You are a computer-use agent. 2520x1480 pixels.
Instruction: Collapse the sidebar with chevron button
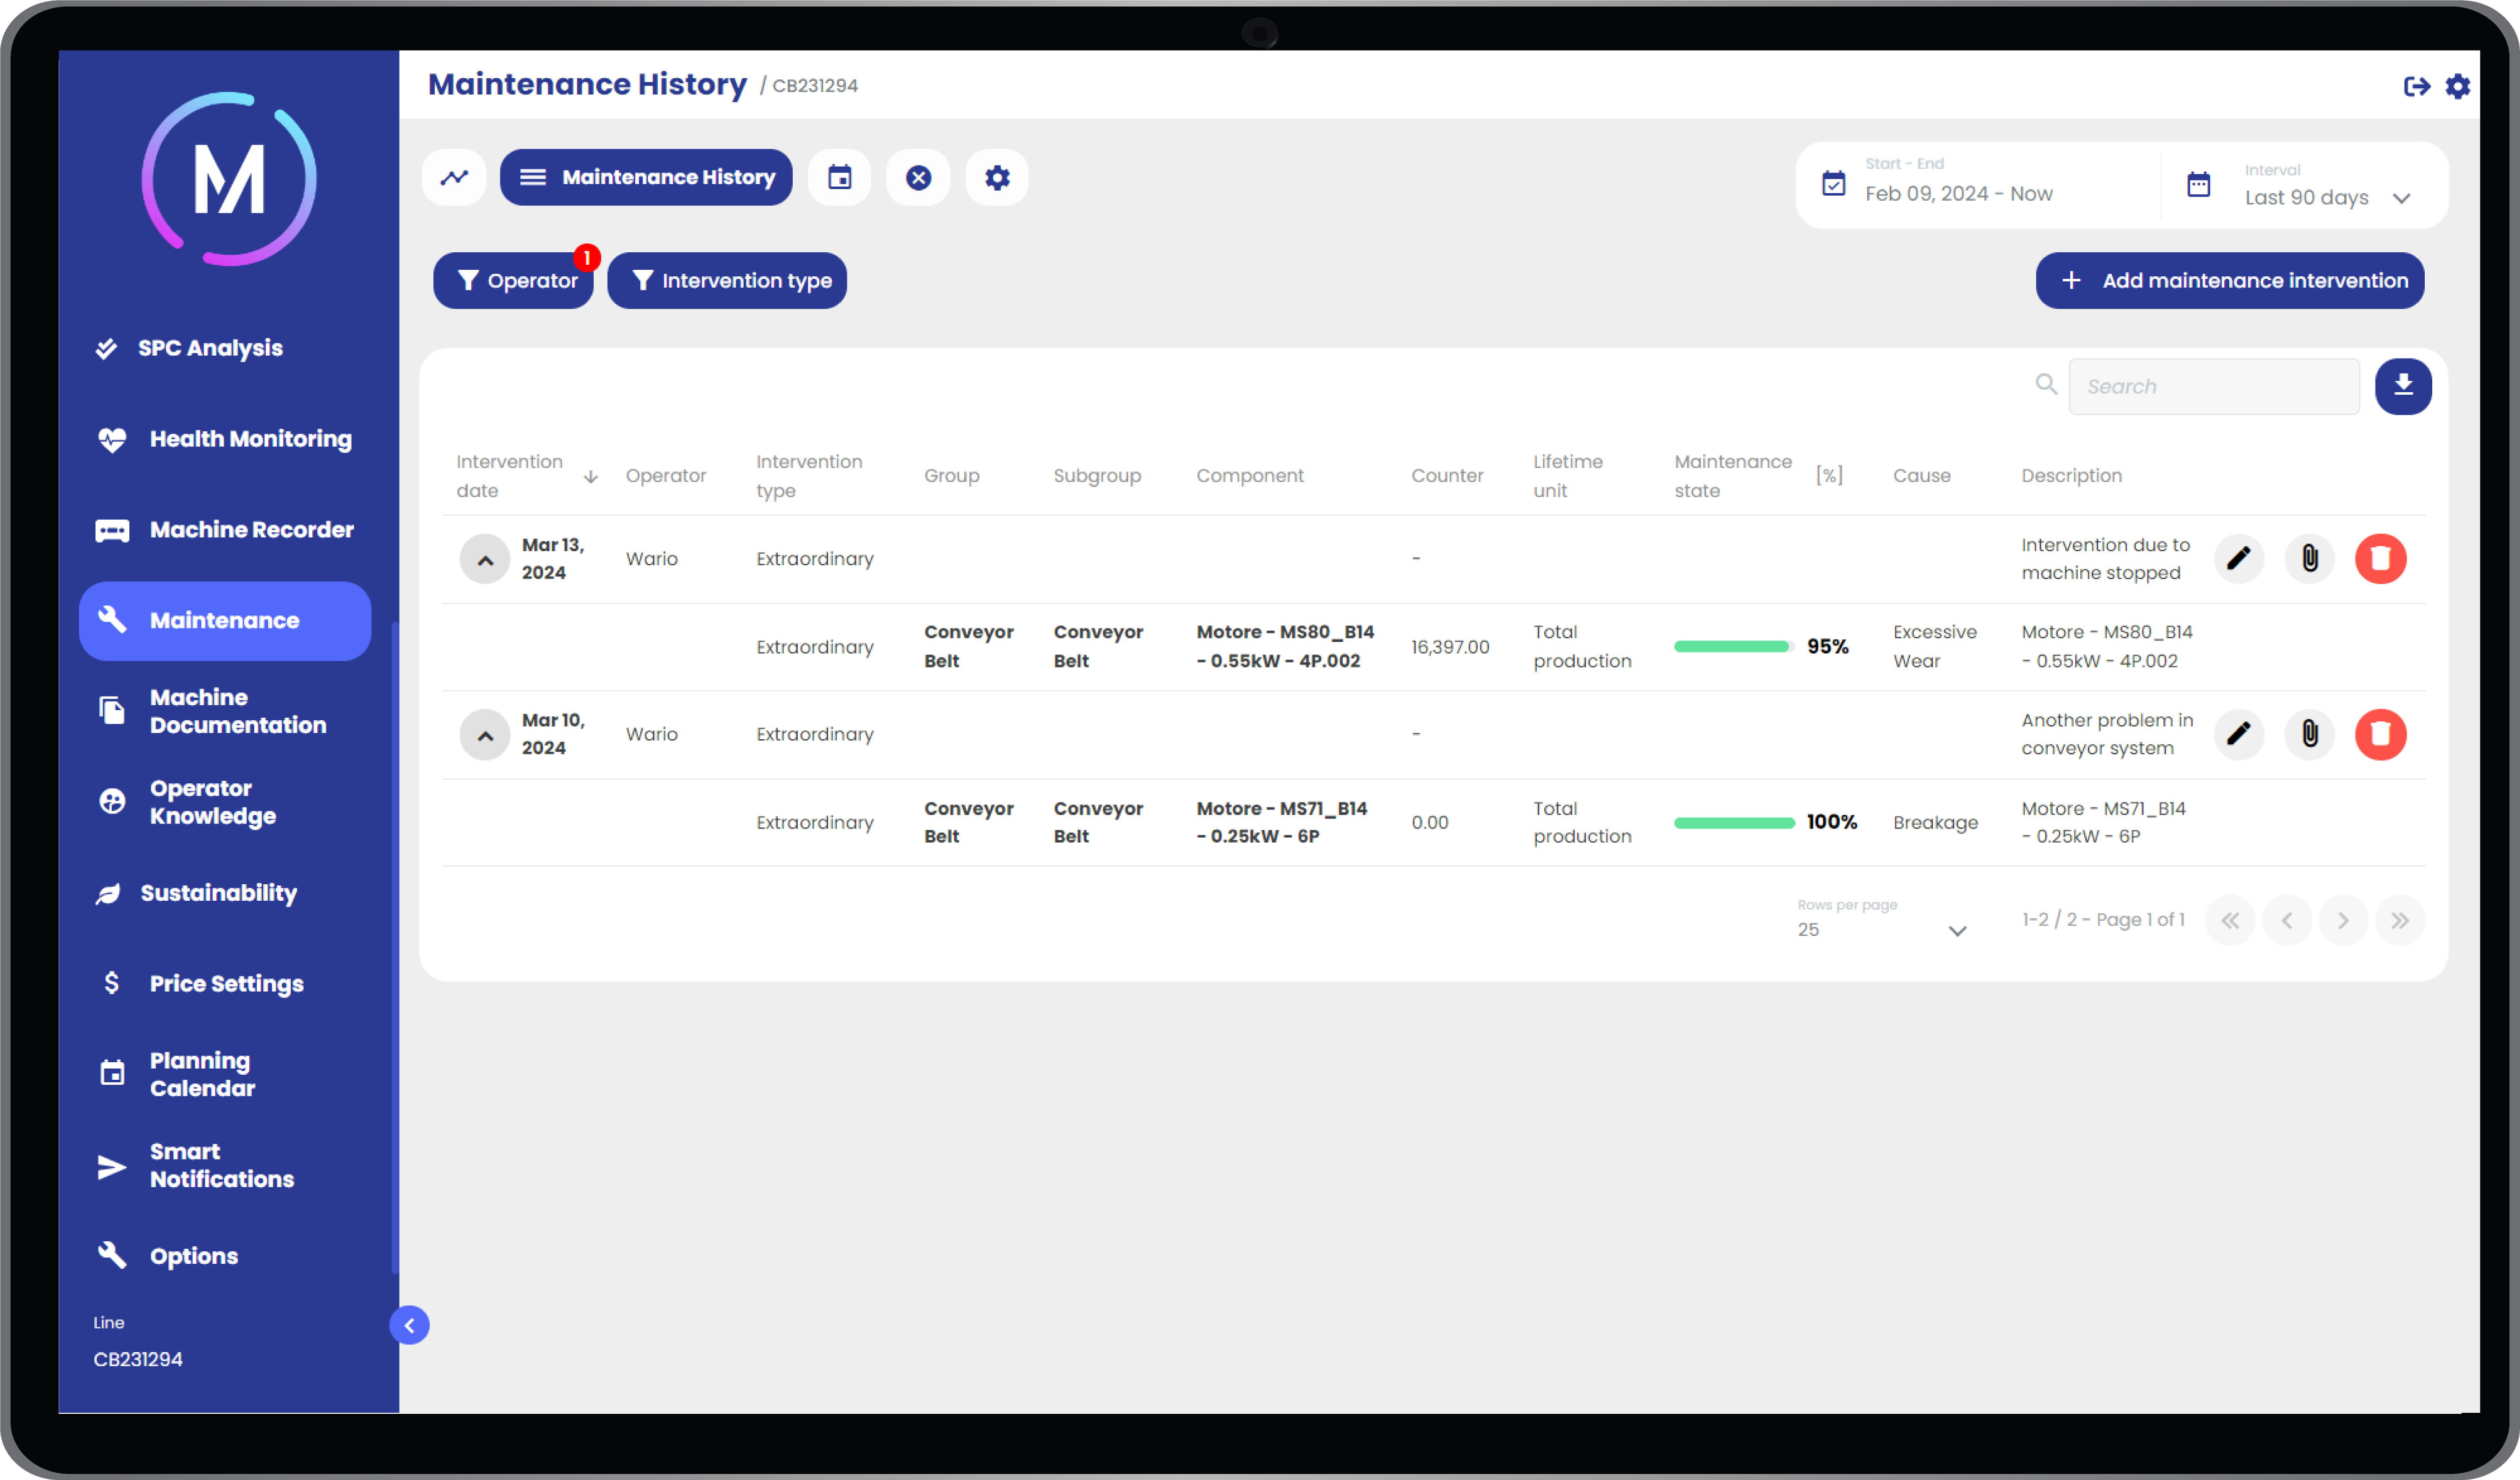pos(409,1325)
